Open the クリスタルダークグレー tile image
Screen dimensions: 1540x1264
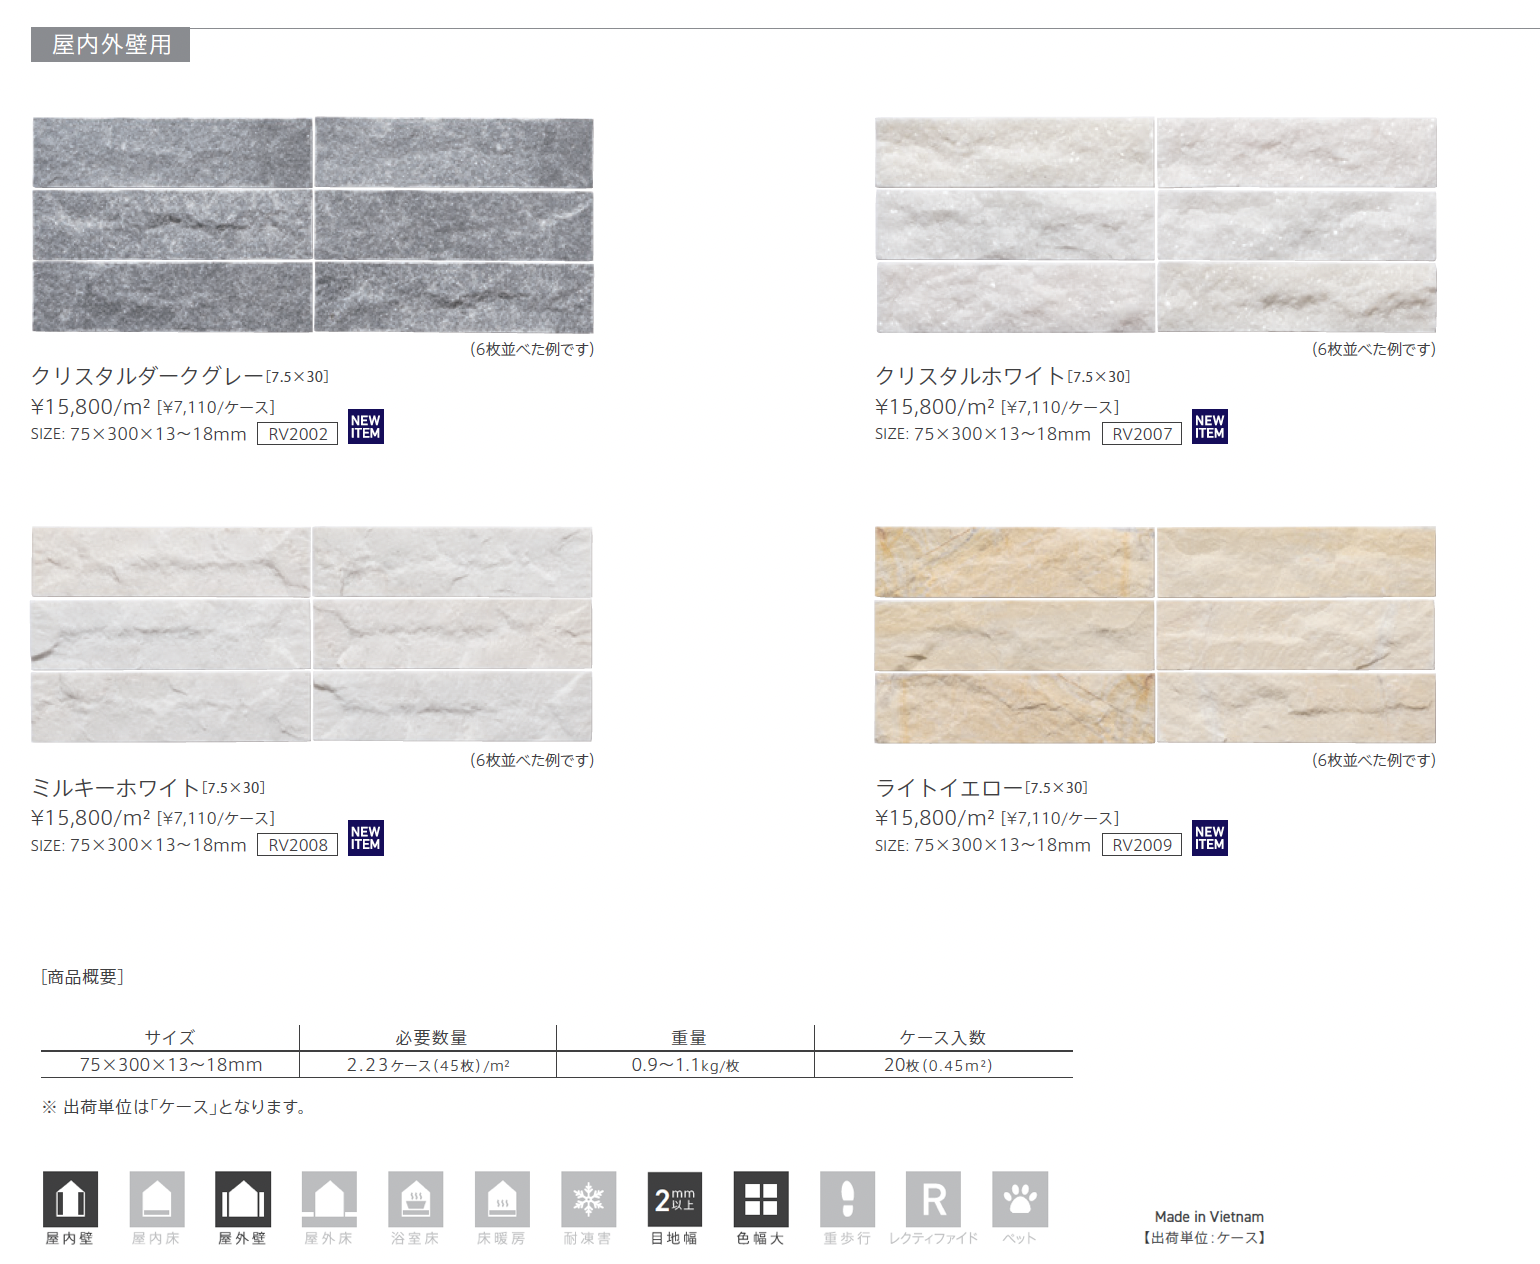click(313, 225)
